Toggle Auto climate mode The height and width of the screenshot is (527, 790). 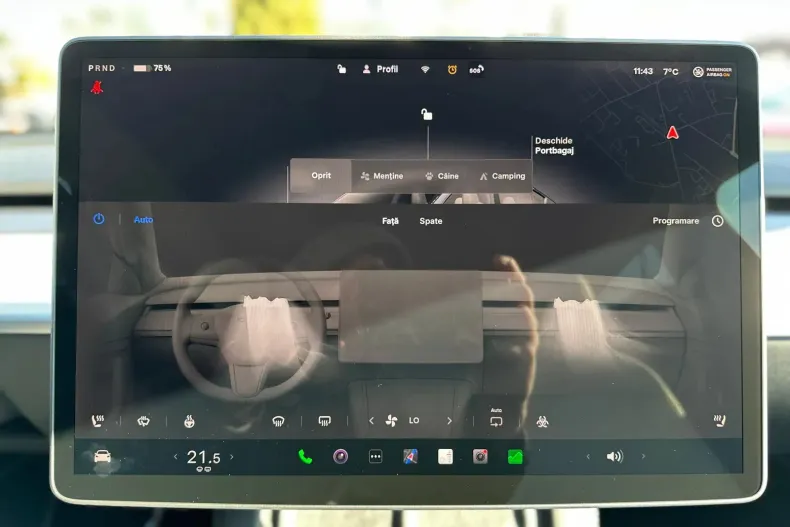point(143,220)
